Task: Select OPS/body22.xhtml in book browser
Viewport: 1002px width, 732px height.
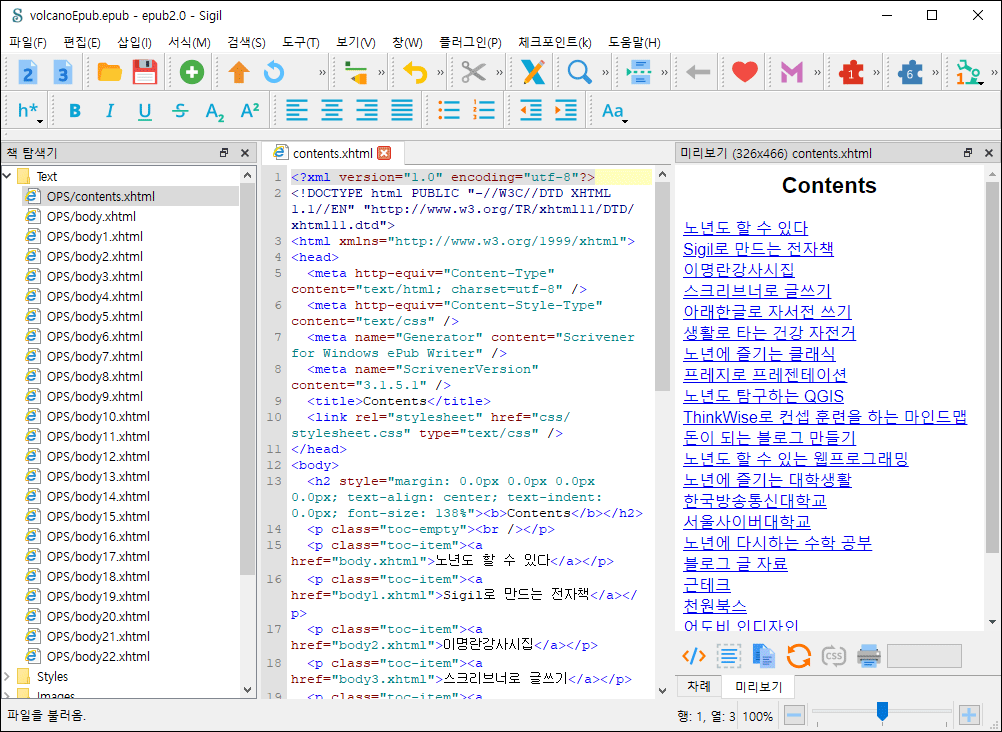Action: tap(98, 657)
